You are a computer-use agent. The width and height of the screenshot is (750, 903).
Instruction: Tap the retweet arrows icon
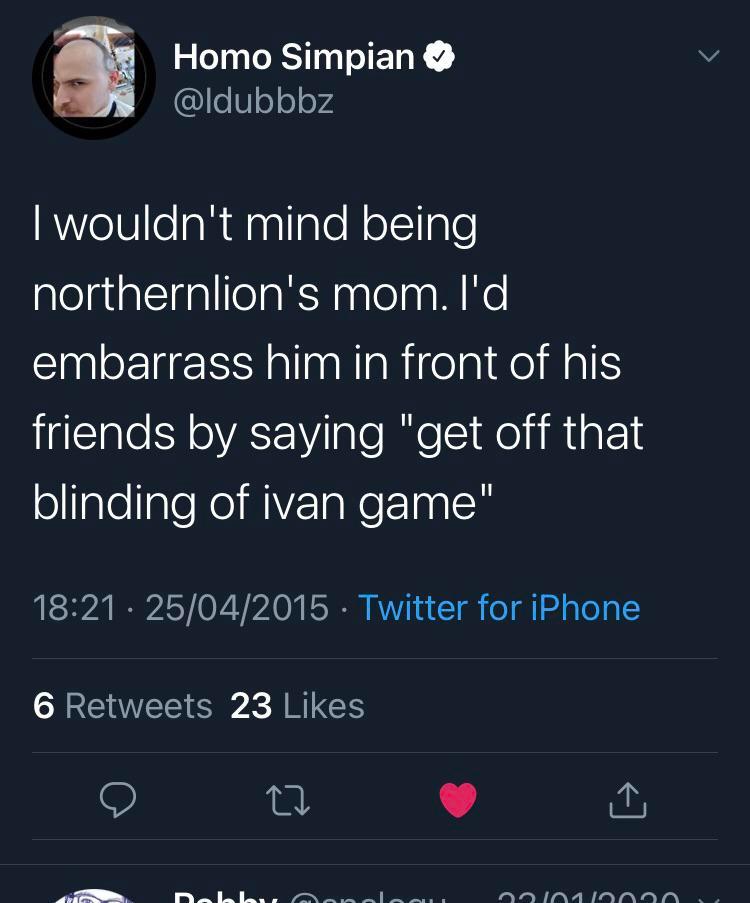(288, 801)
